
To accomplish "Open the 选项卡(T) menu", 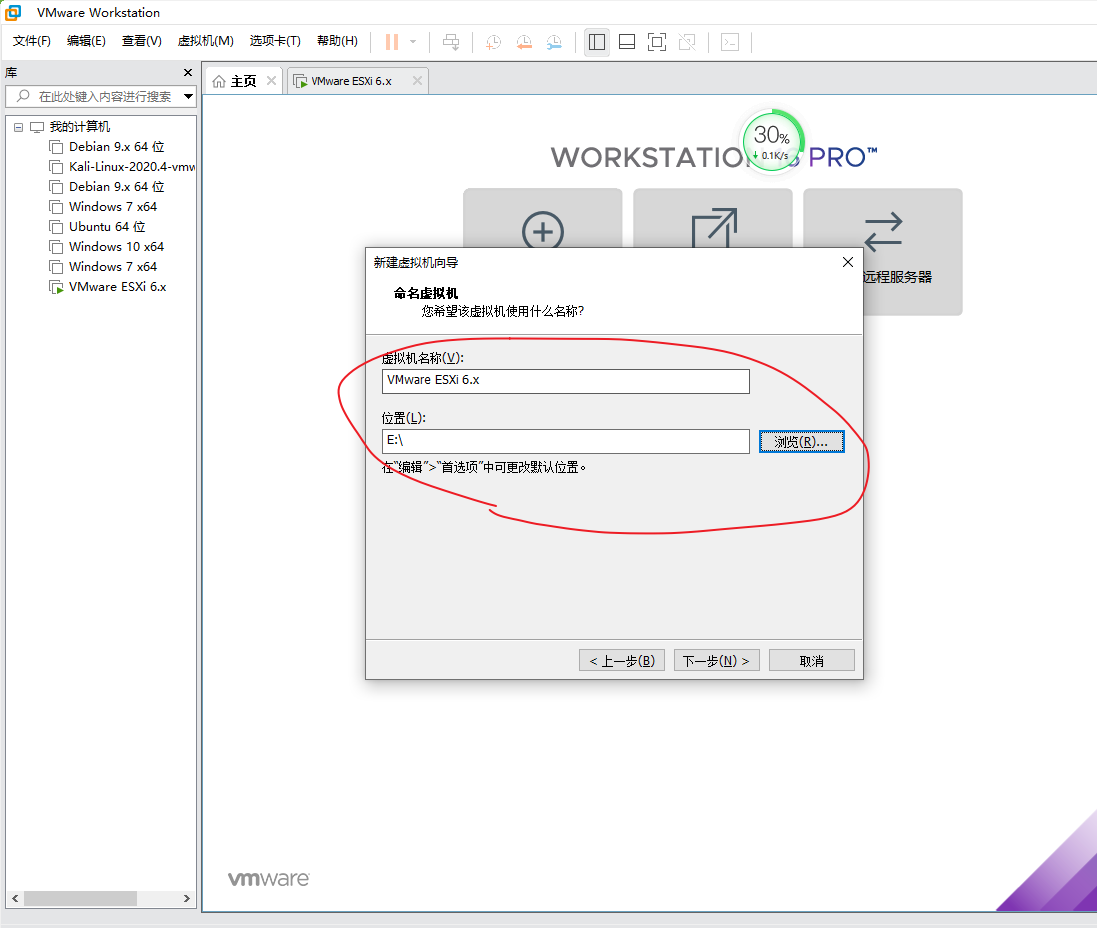I will coord(275,41).
